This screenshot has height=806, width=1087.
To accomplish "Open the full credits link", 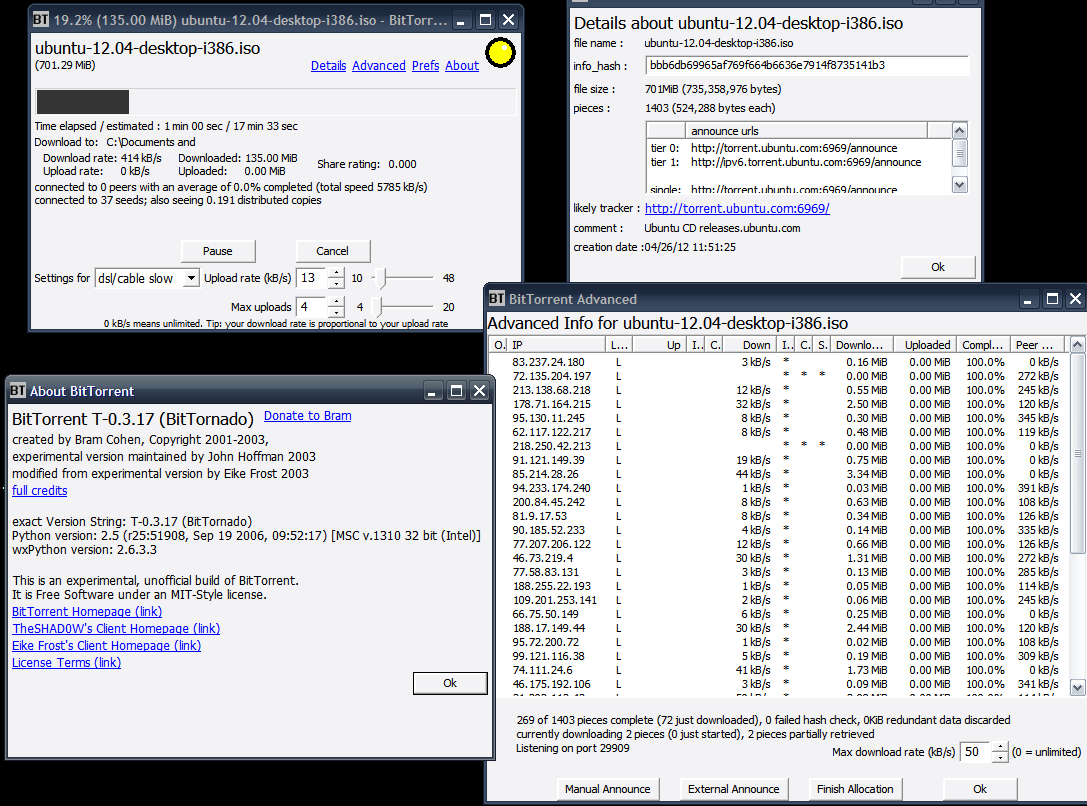I will point(40,491).
